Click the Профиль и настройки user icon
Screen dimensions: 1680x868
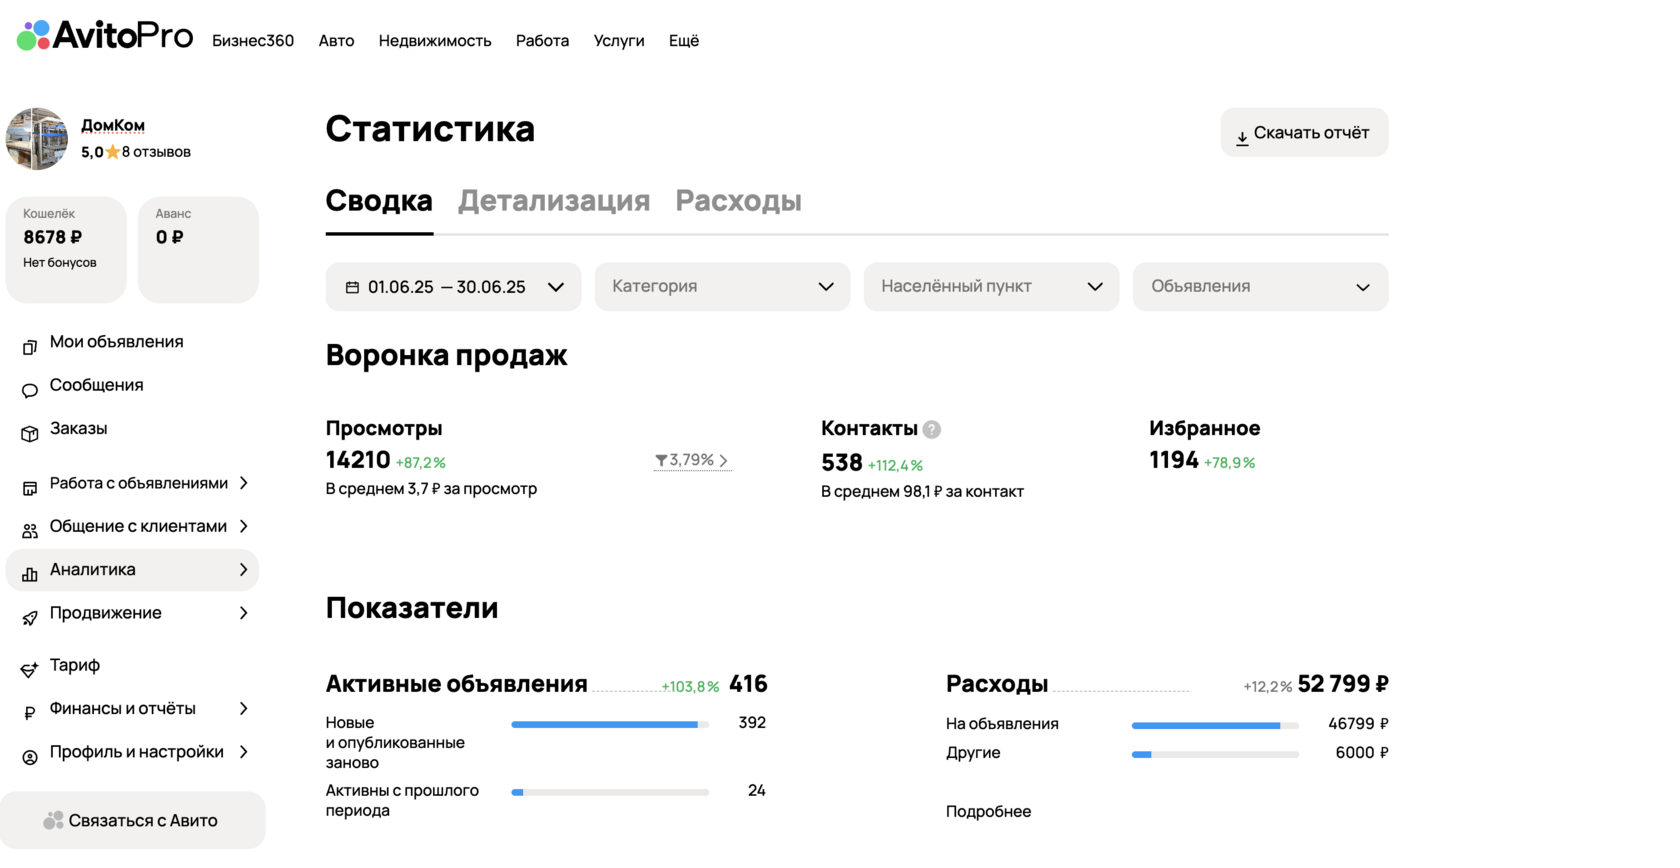[30, 757]
